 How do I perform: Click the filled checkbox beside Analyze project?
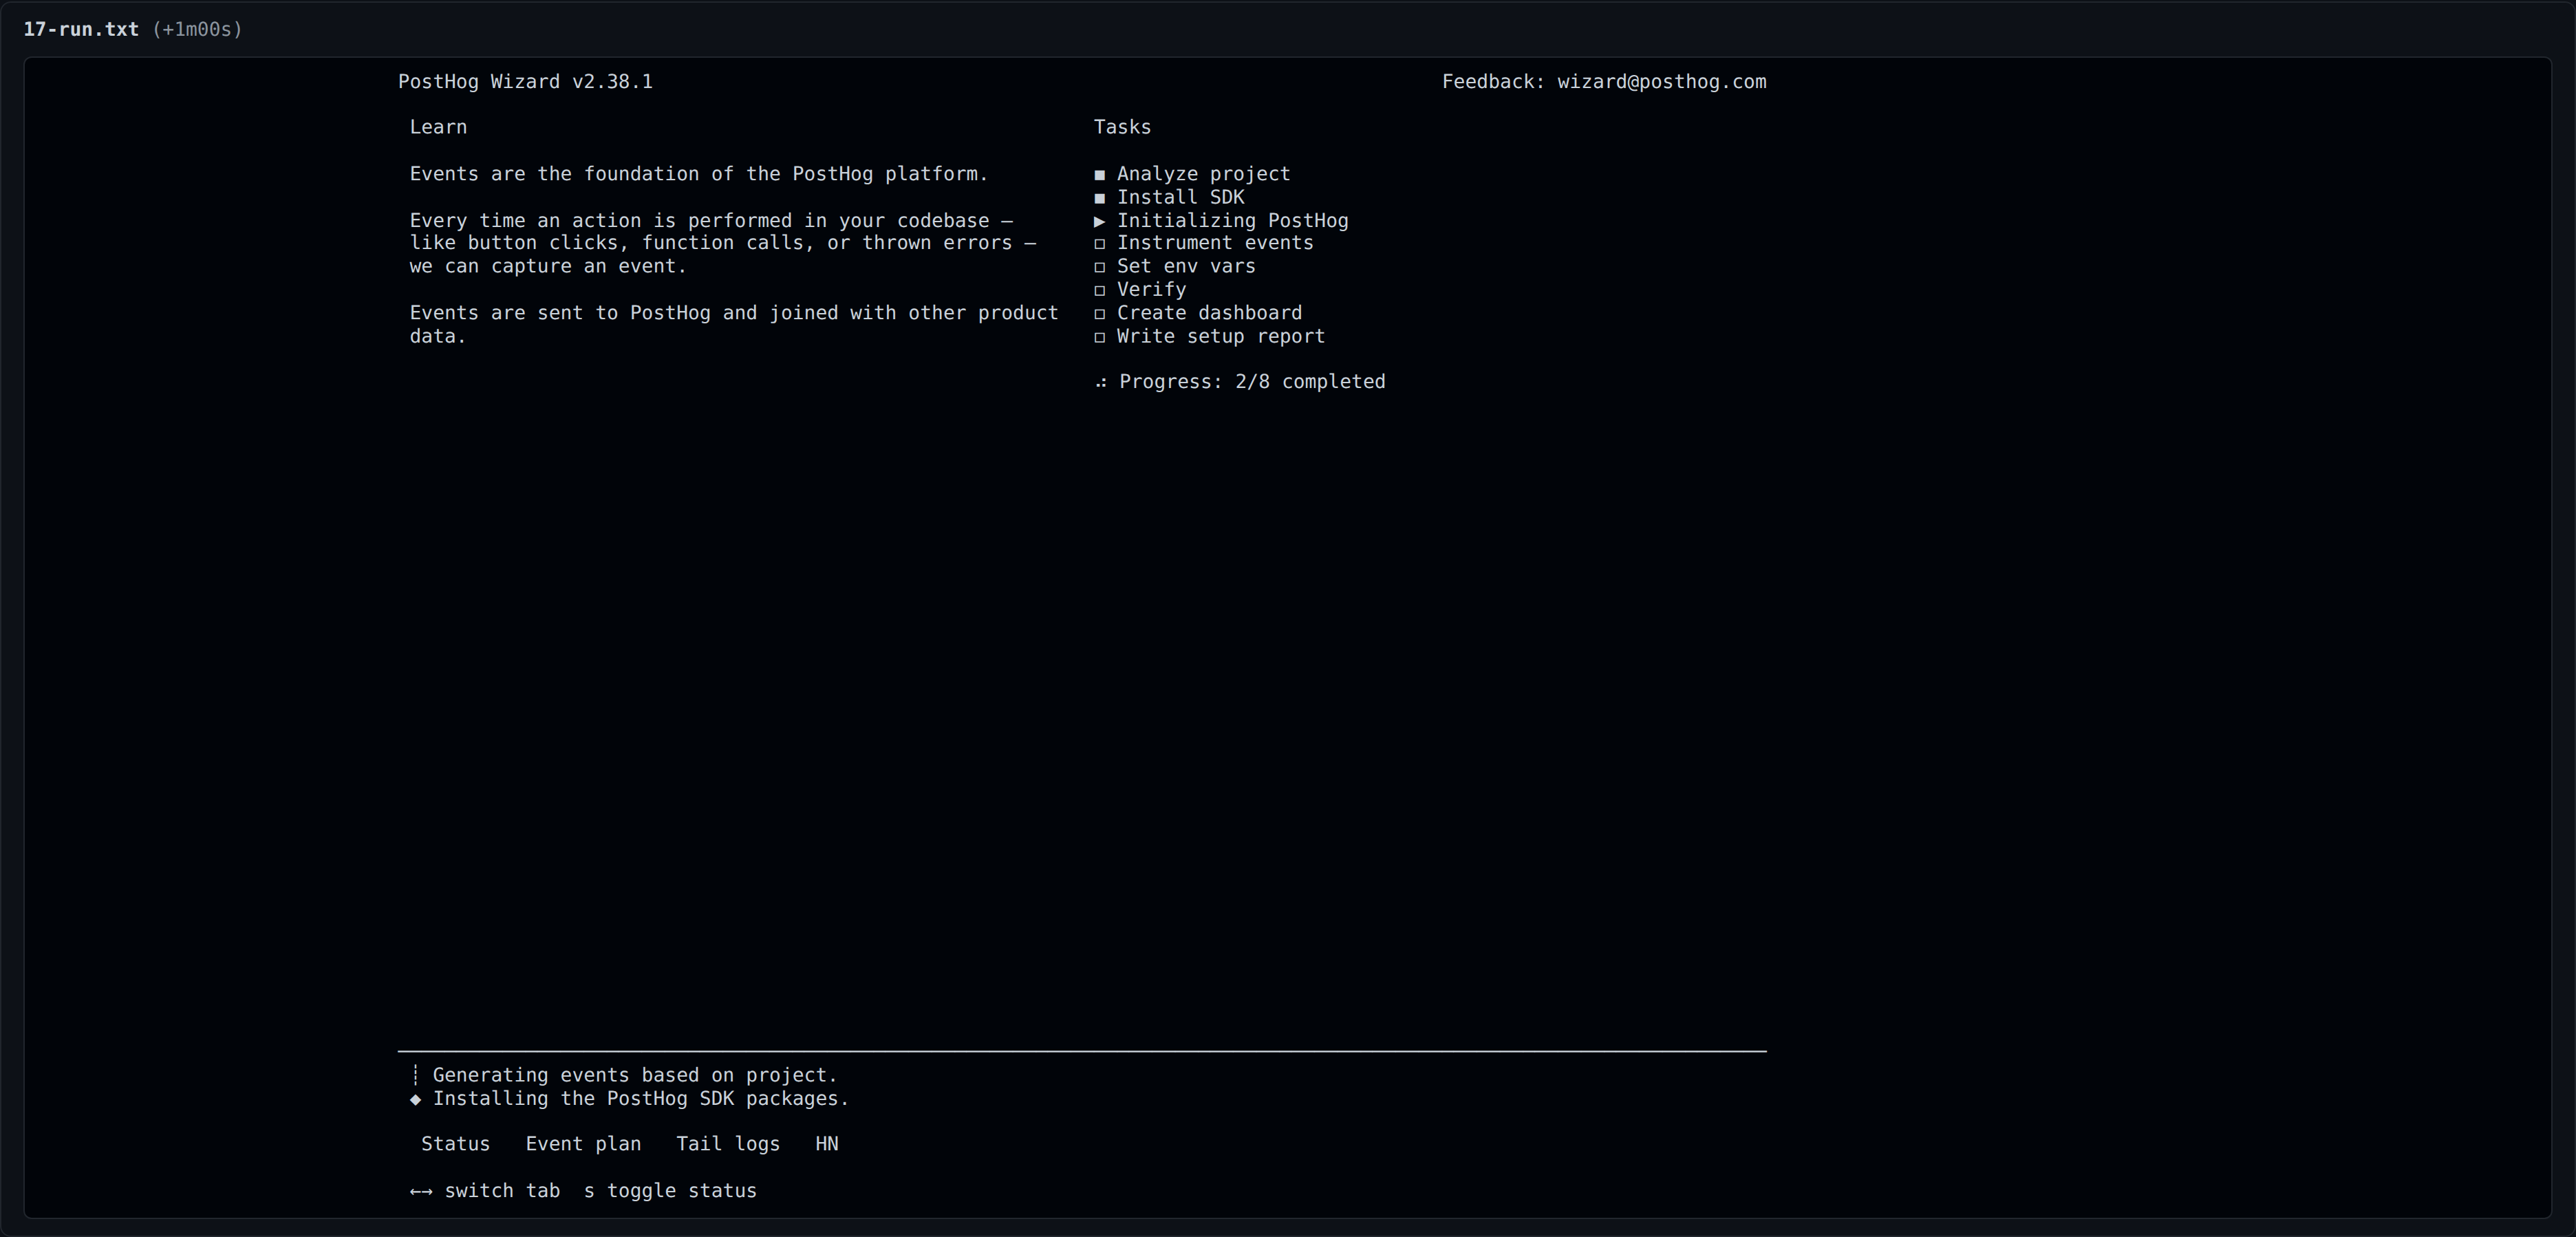pos(1100,174)
